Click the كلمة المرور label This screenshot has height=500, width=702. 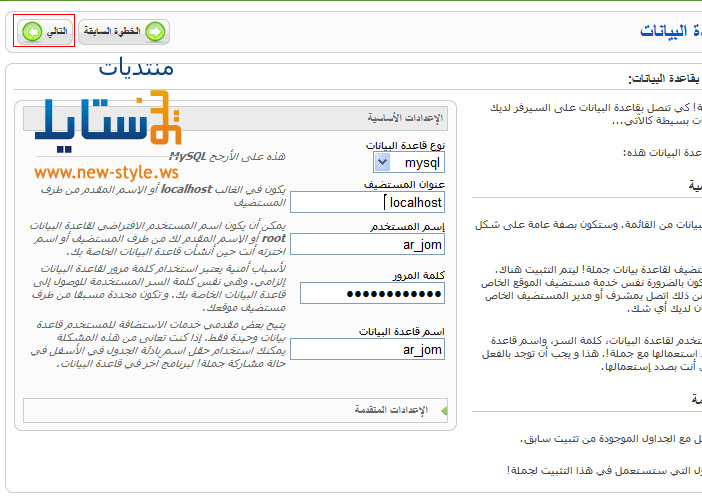[419, 275]
